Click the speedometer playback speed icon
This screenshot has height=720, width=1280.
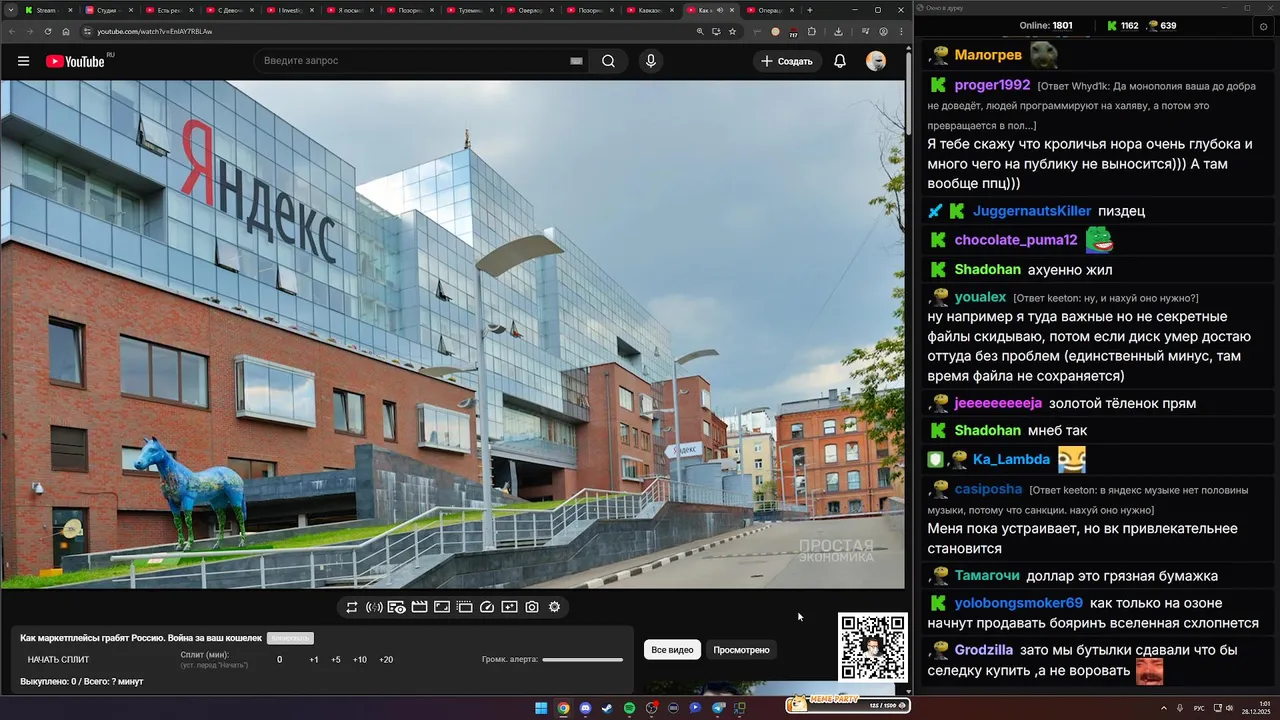[x=487, y=607]
